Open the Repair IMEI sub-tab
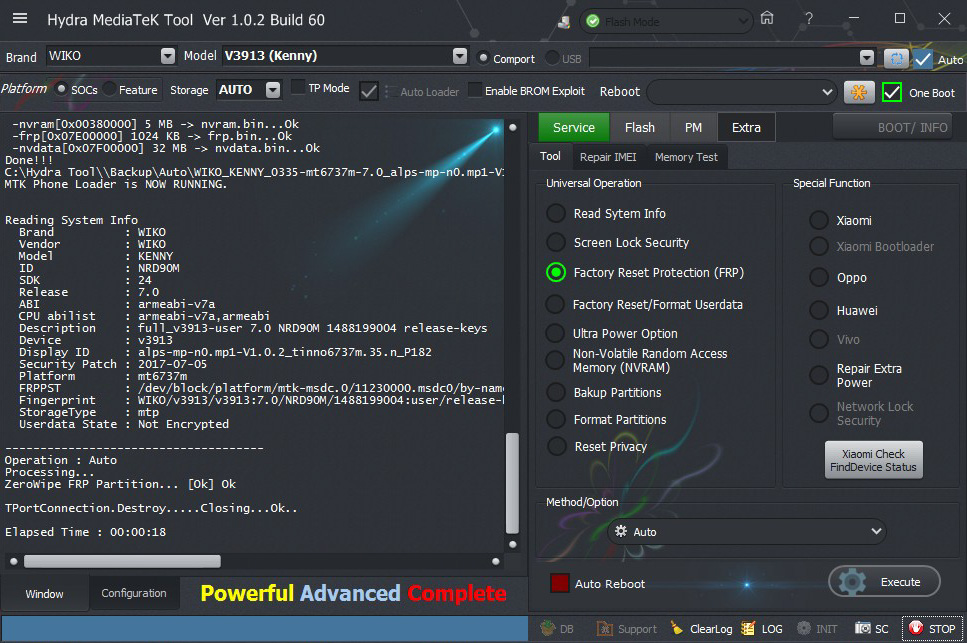The image size is (967, 643). pos(608,157)
